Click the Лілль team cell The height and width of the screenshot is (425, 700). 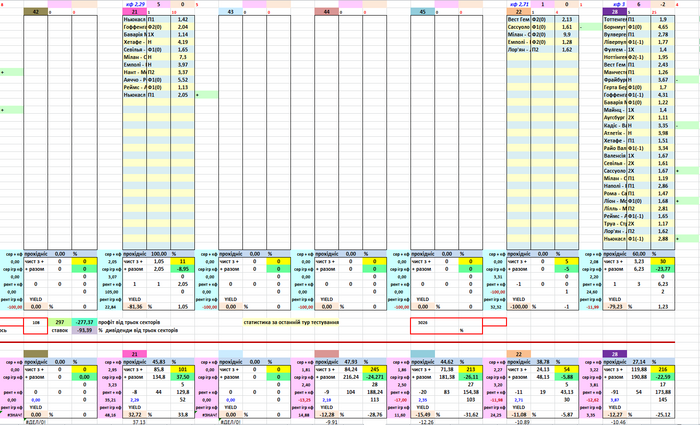[615, 208]
